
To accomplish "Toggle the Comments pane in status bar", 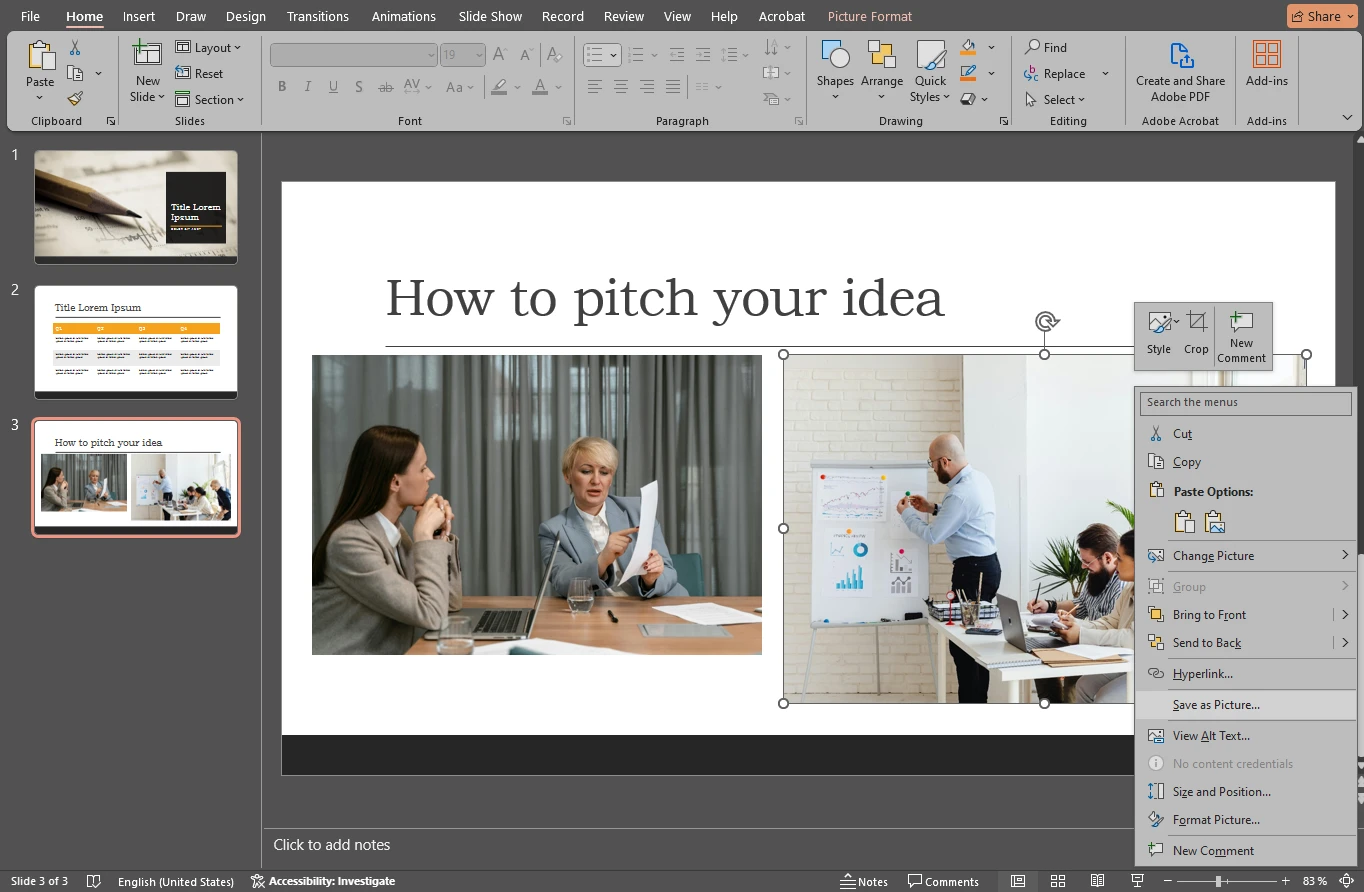I will (x=943, y=881).
